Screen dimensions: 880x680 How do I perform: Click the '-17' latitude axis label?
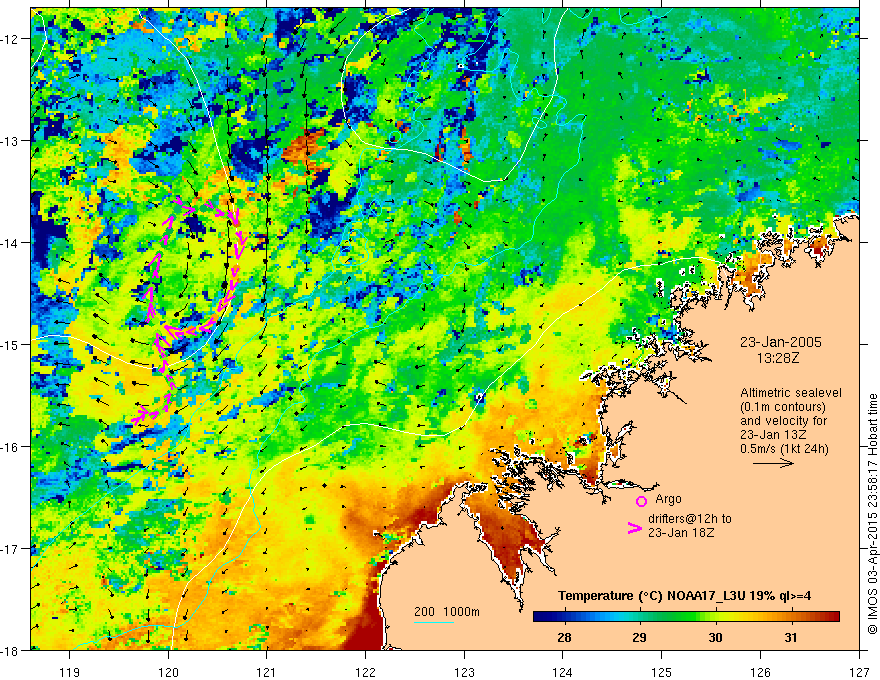tap(10, 549)
